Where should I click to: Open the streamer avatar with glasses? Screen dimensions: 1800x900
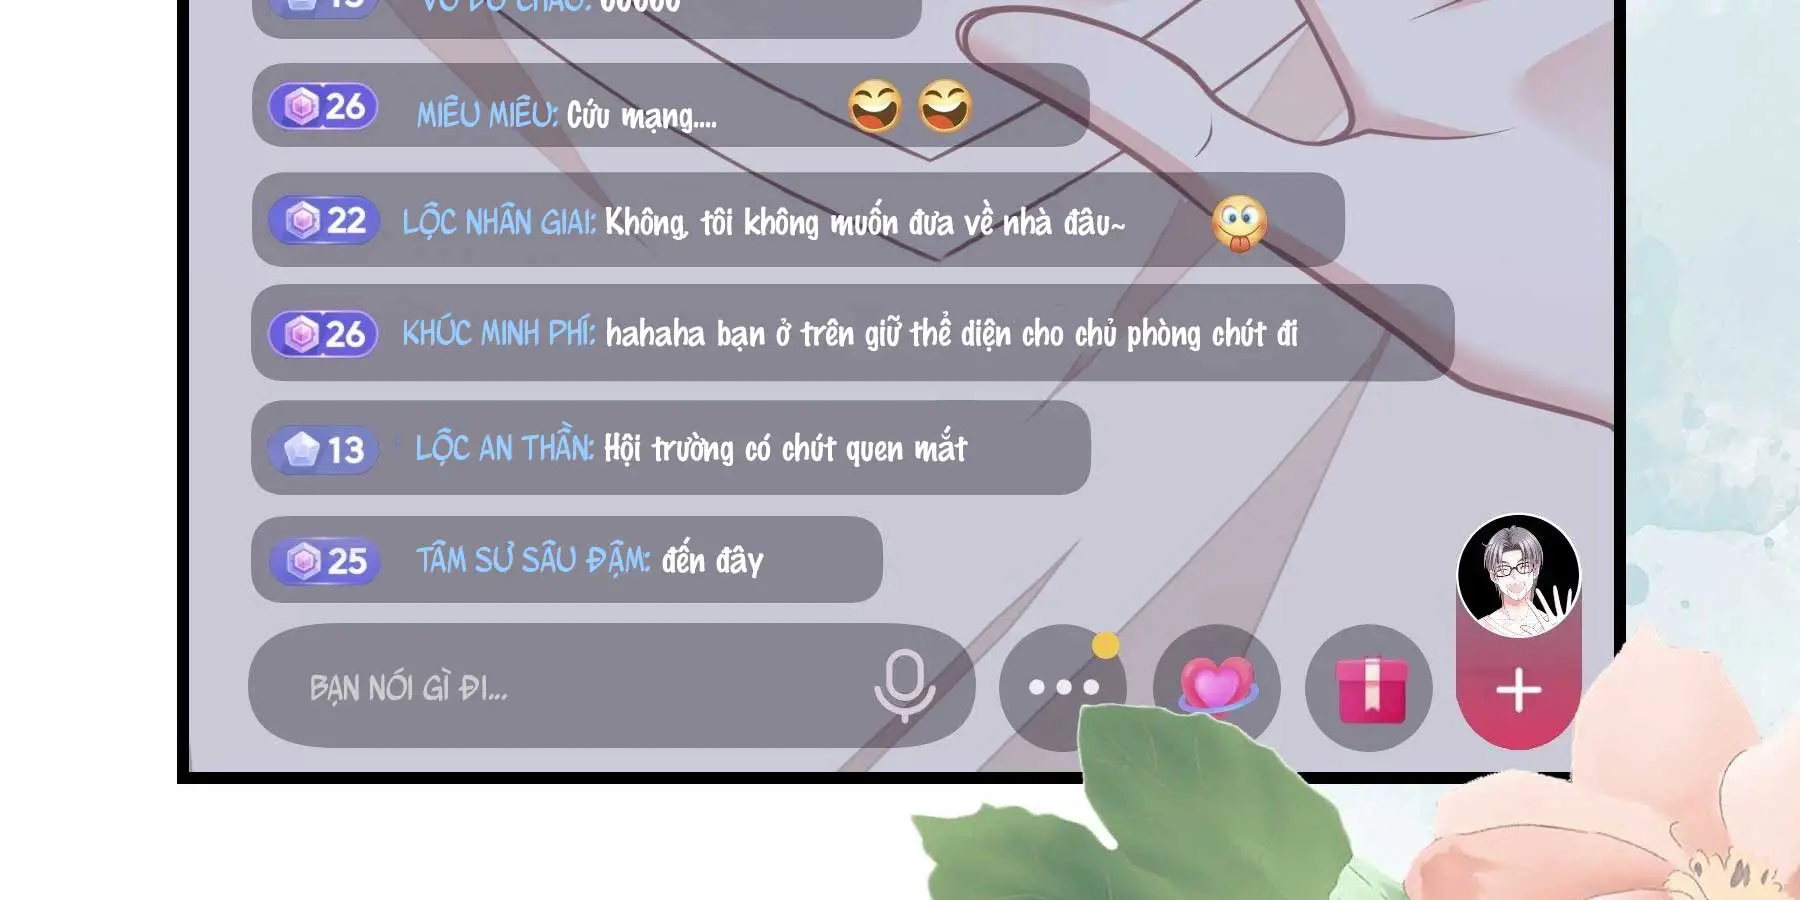(x=1518, y=577)
